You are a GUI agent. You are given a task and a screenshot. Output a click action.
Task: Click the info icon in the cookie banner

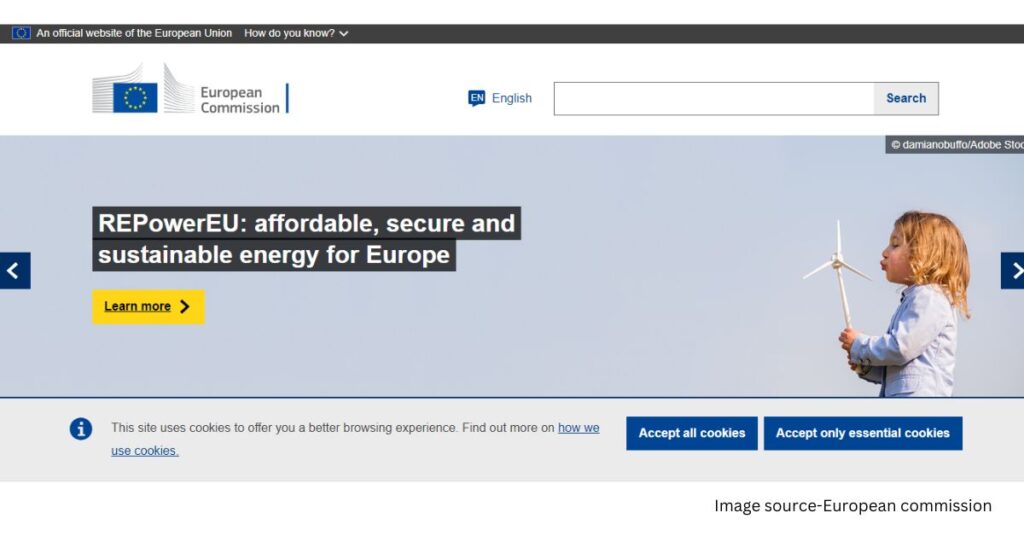[81, 429]
